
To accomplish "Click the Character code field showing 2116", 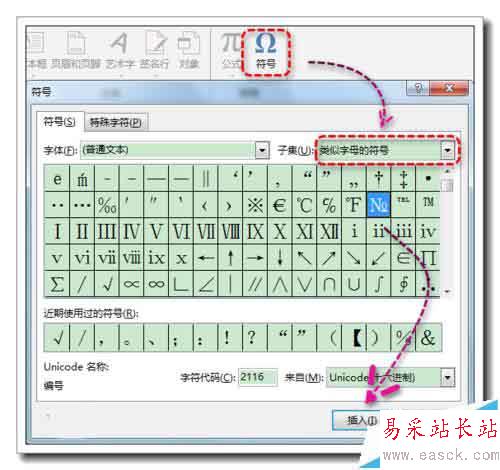I will point(258,377).
